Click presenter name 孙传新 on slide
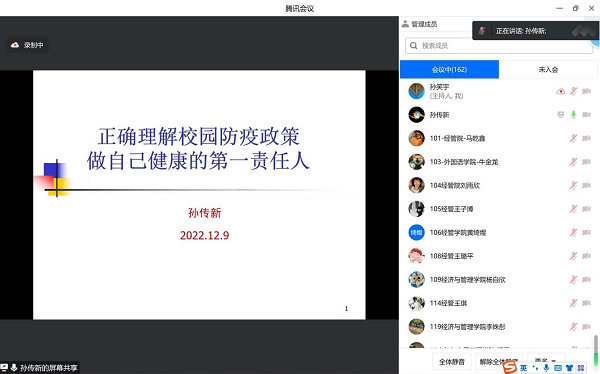Screen dimensions: 600x374 click(204, 213)
